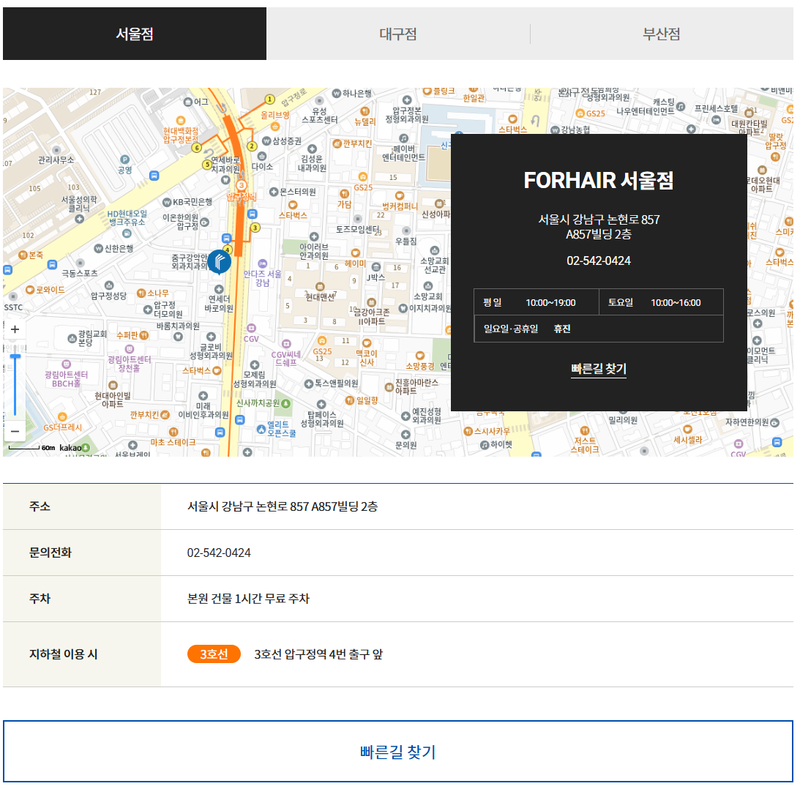Click the phone number 02-542-0424 in the black info box

coord(598,261)
